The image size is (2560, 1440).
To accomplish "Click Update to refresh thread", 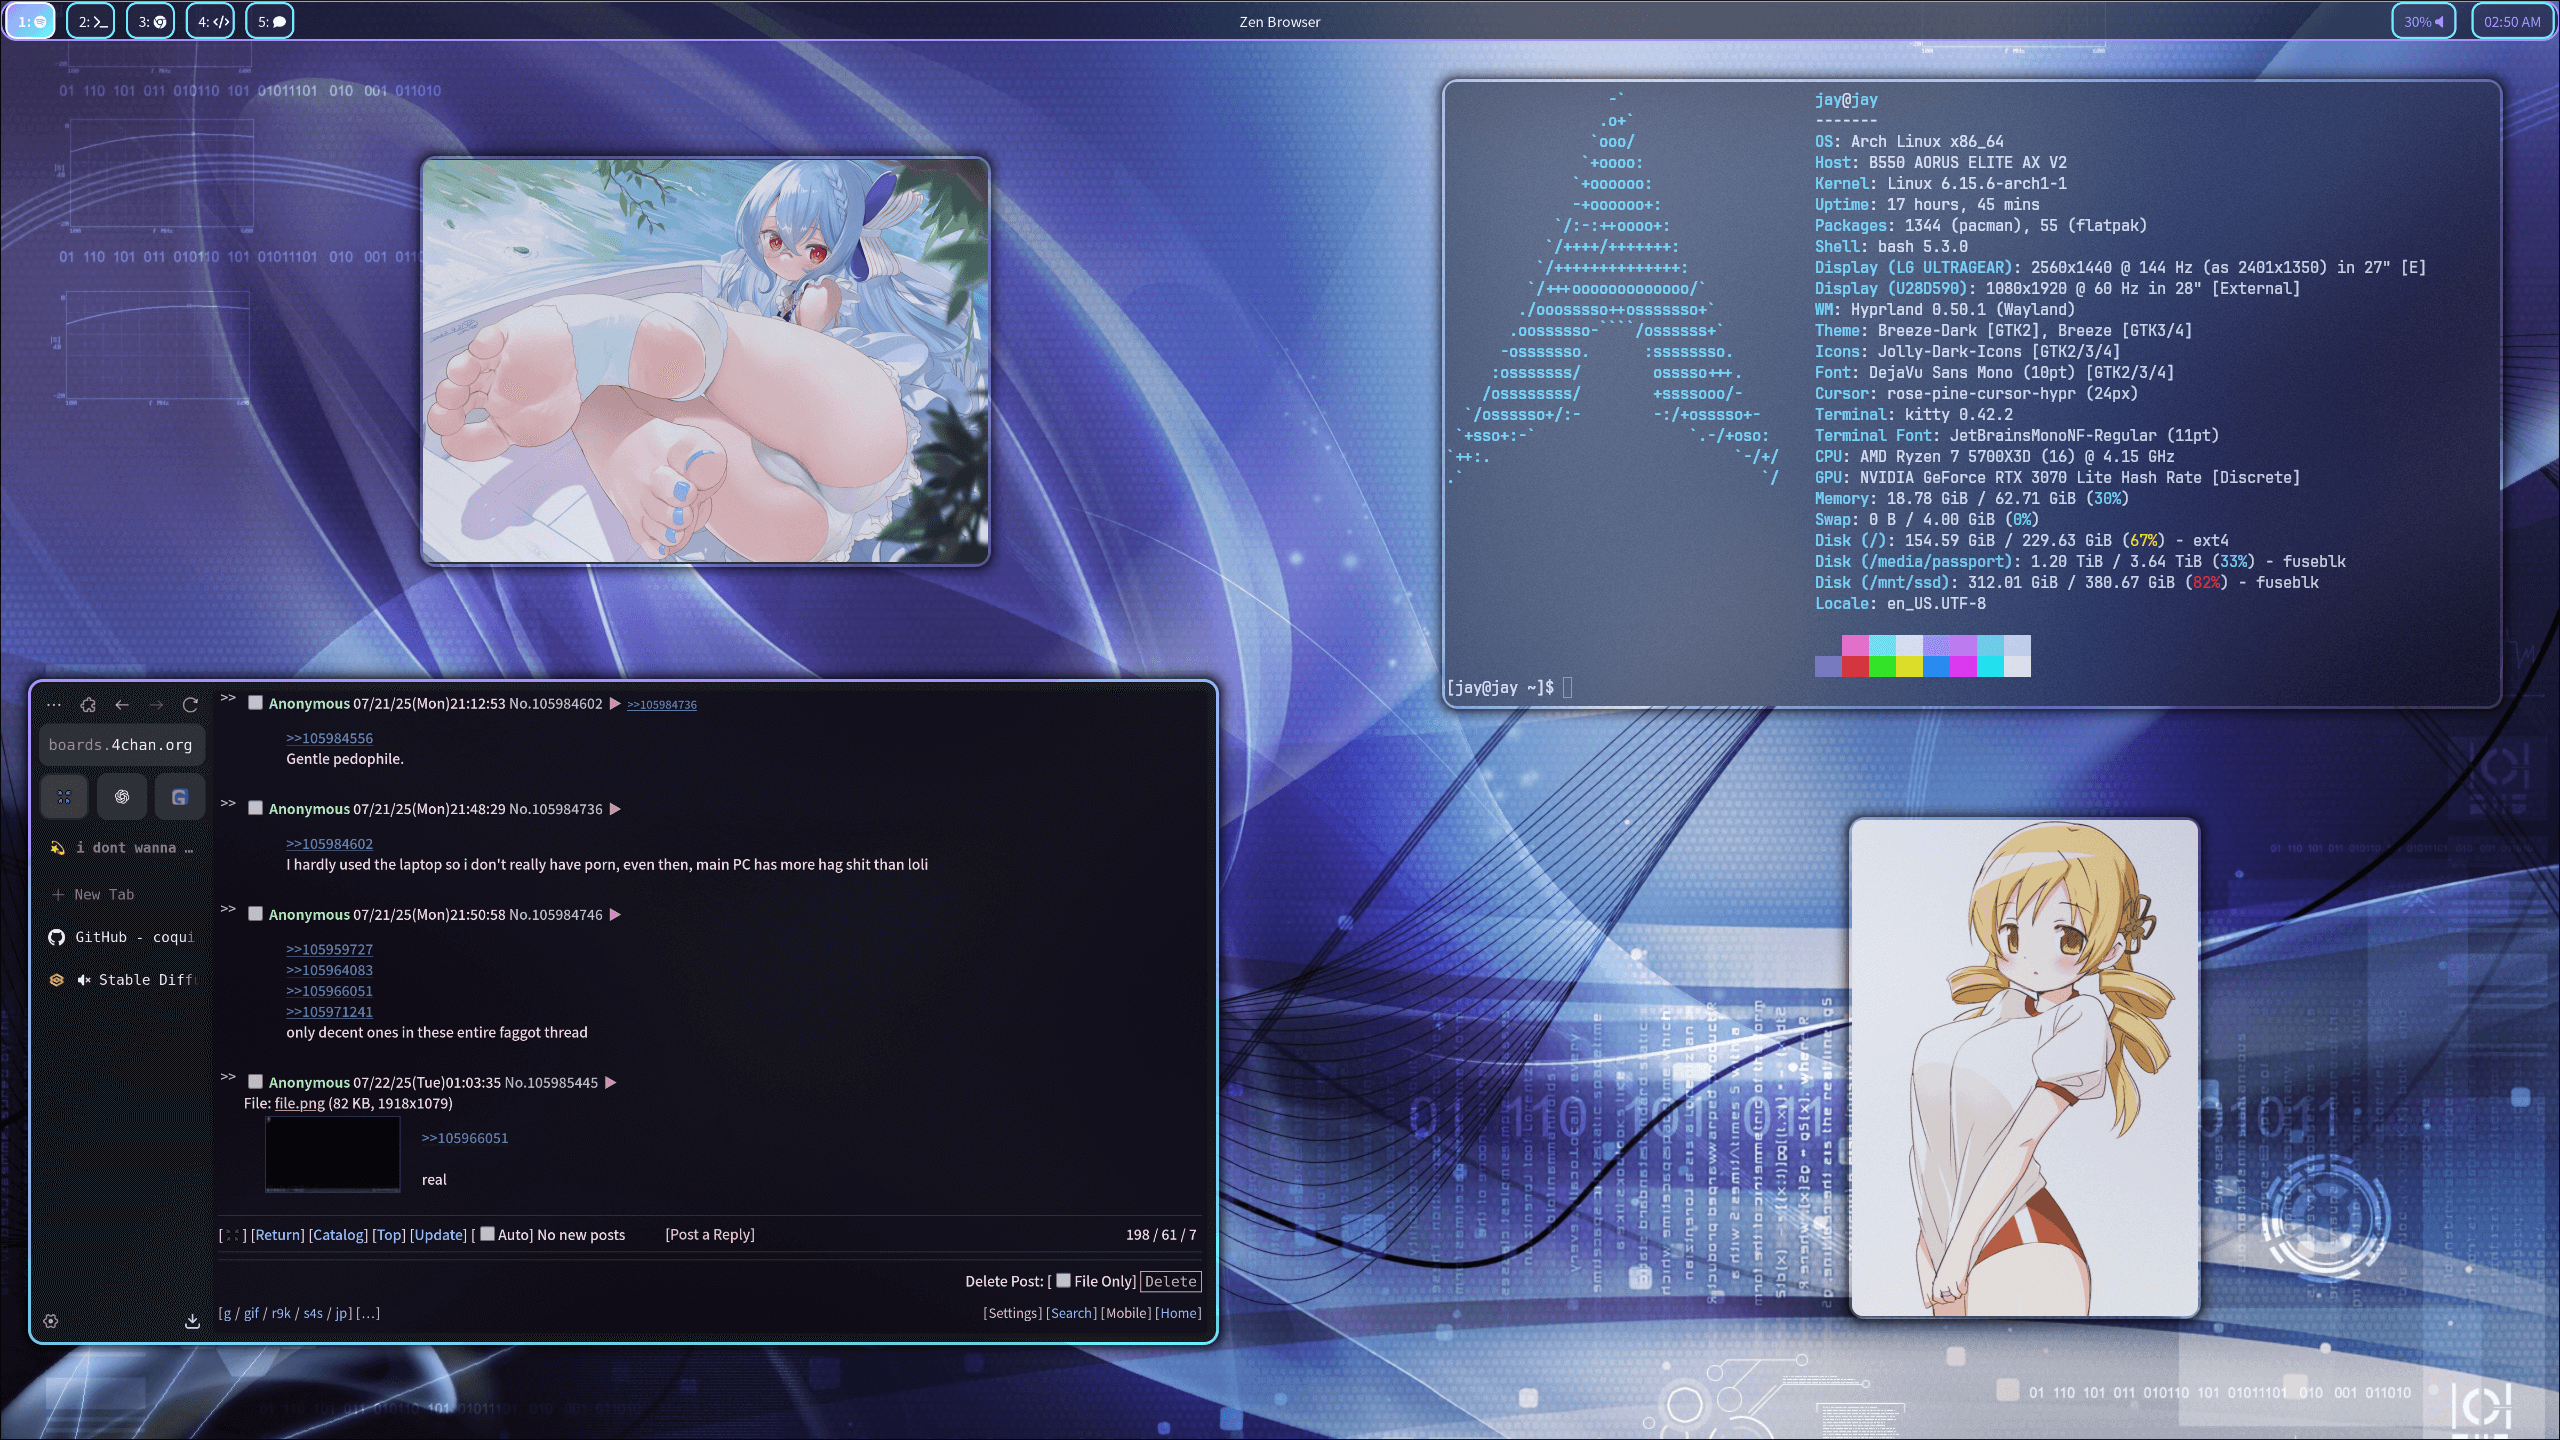I will point(438,1235).
